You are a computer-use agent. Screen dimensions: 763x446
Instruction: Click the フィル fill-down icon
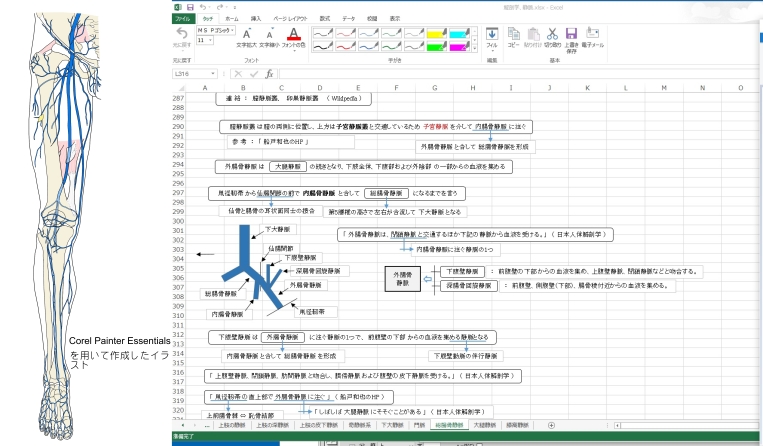tap(491, 33)
